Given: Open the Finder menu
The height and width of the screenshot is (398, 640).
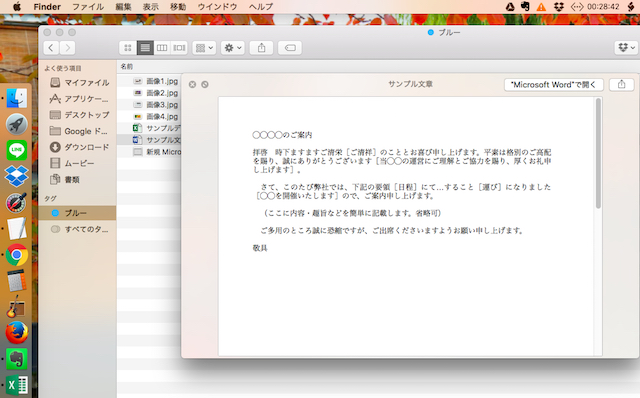Looking at the screenshot, I should click(x=47, y=7).
